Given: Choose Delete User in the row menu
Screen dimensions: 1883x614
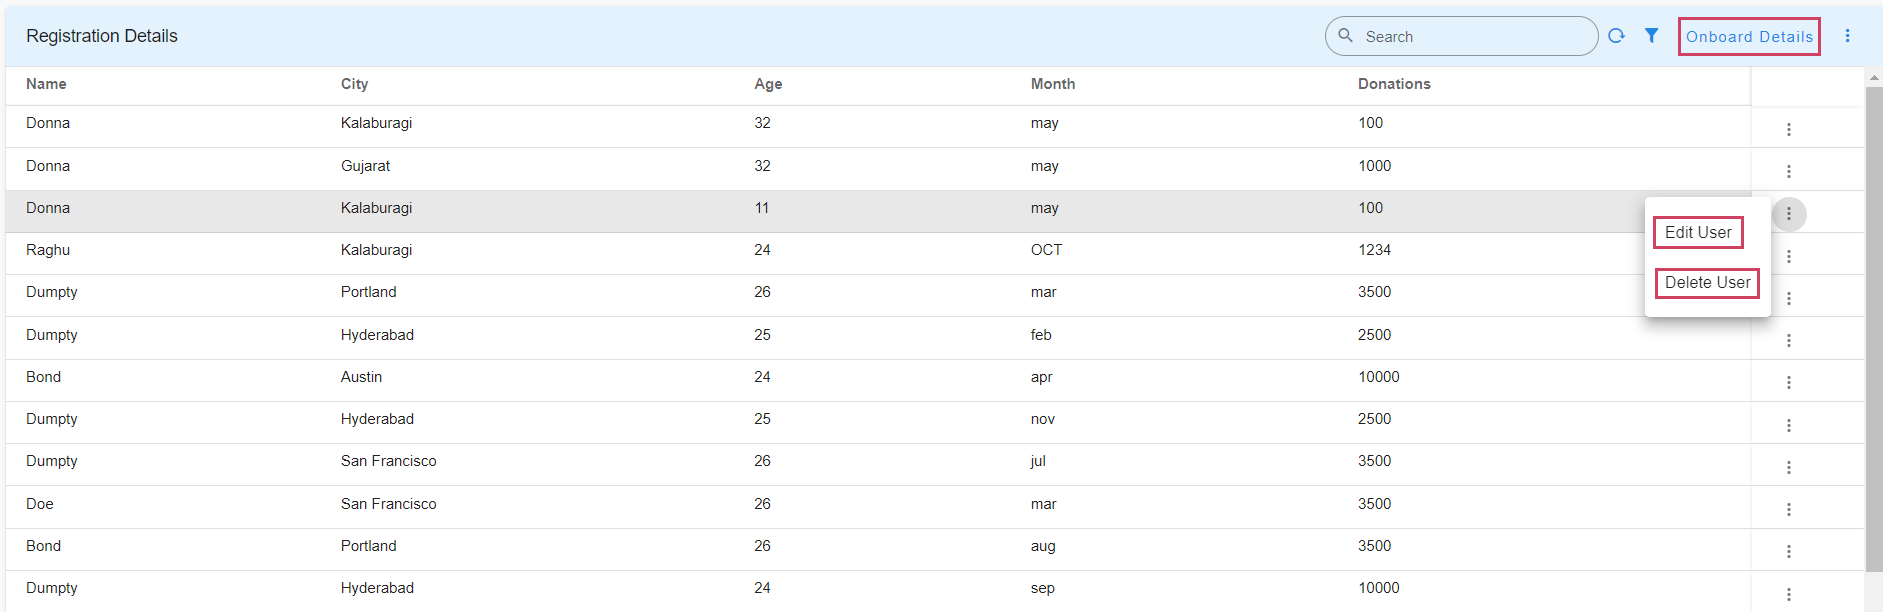Looking at the screenshot, I should [x=1707, y=283].
